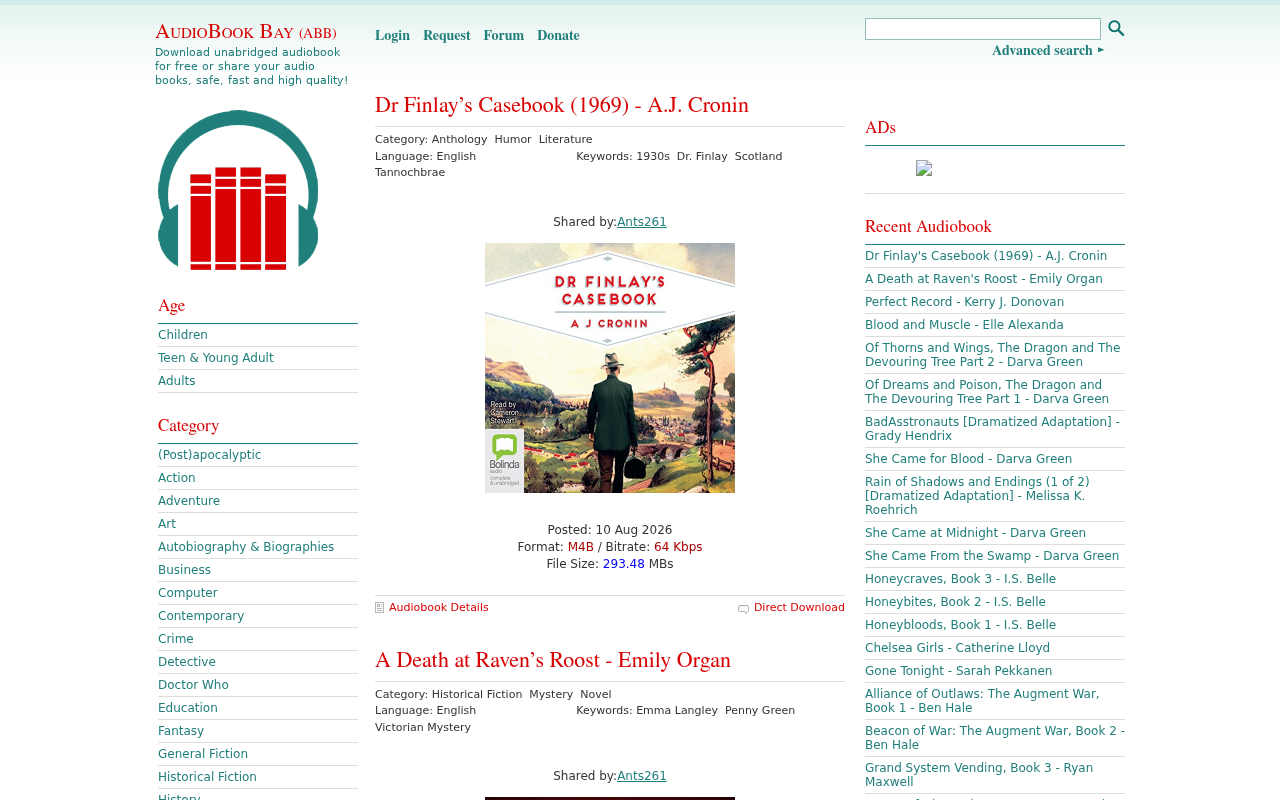Open Autobiography & Biographies category
Screen dimensions: 1280x800
pos(246,547)
